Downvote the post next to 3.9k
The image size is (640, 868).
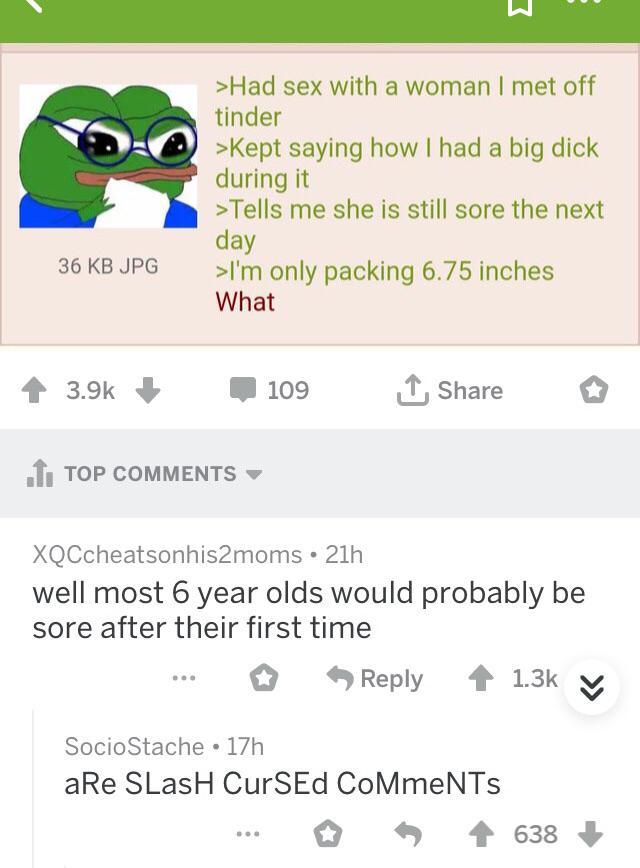click(x=148, y=390)
